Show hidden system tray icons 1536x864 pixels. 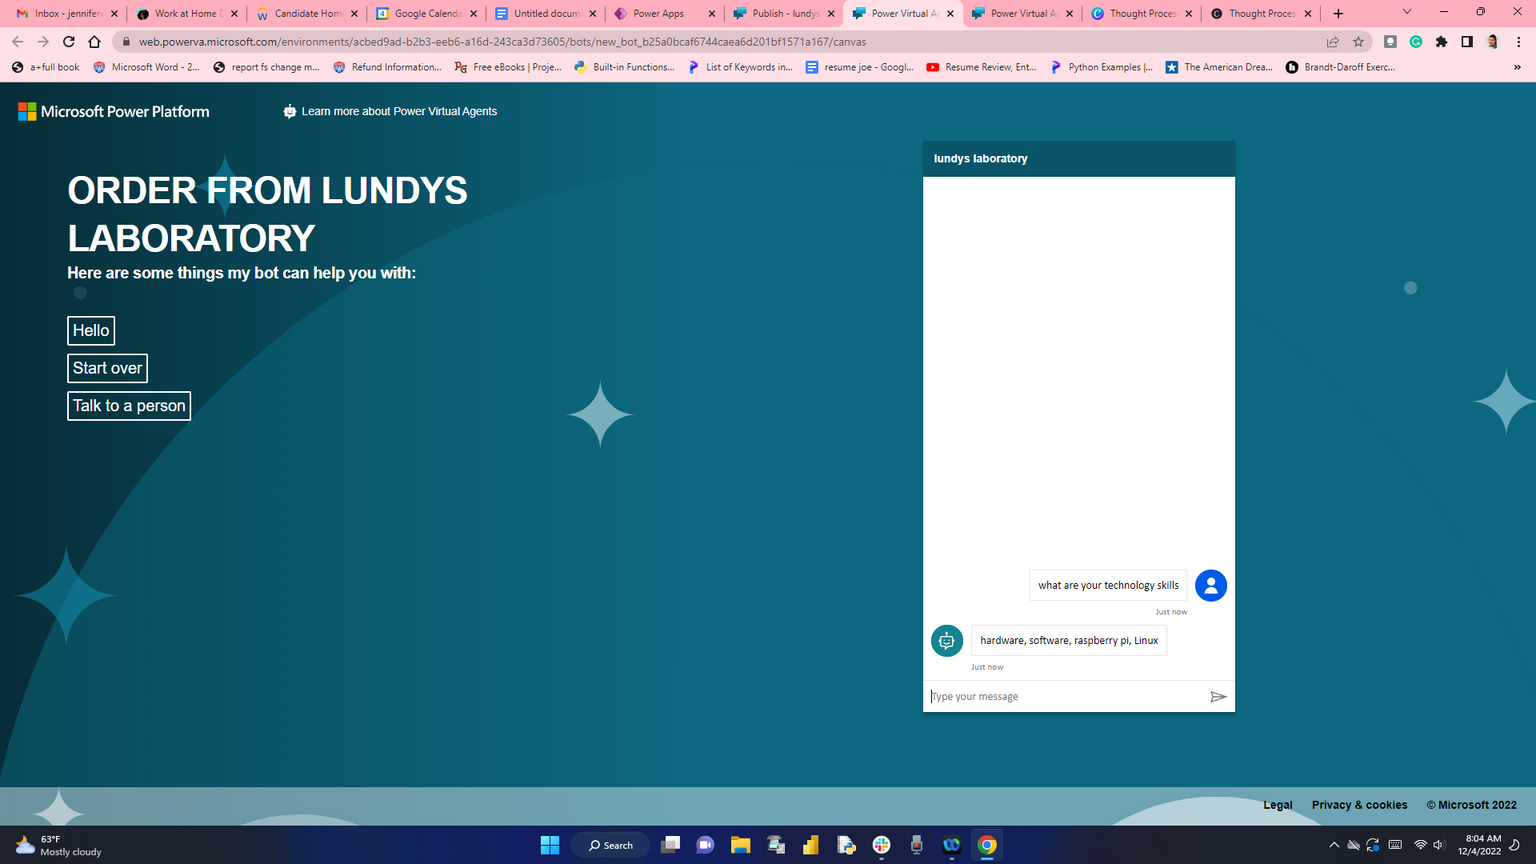coord(1333,845)
